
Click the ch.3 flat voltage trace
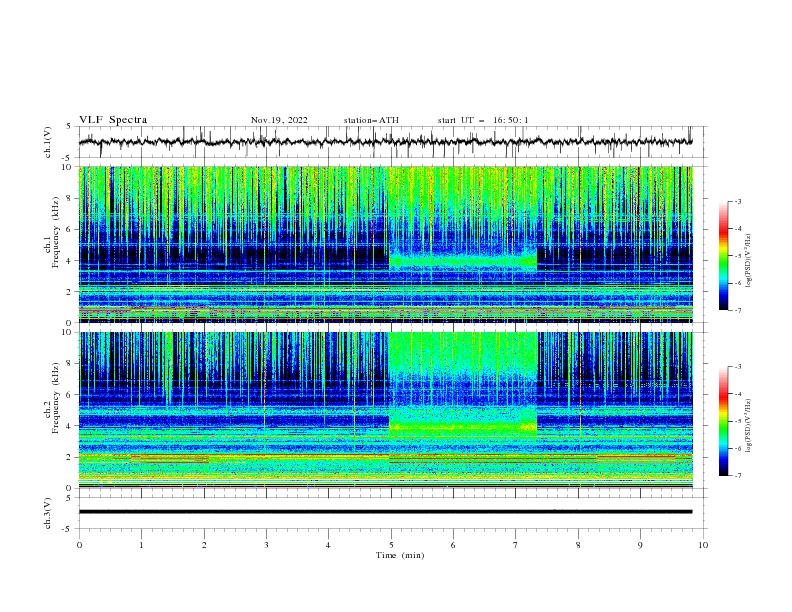pos(385,512)
